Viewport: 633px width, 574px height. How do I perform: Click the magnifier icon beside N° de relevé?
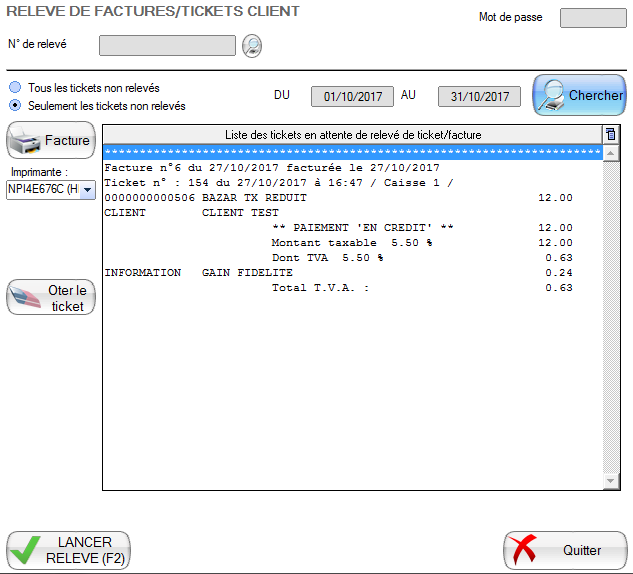251,45
